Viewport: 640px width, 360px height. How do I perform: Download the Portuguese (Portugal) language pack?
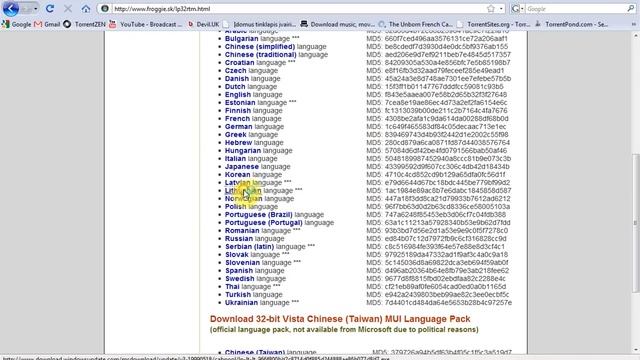[x=264, y=222]
